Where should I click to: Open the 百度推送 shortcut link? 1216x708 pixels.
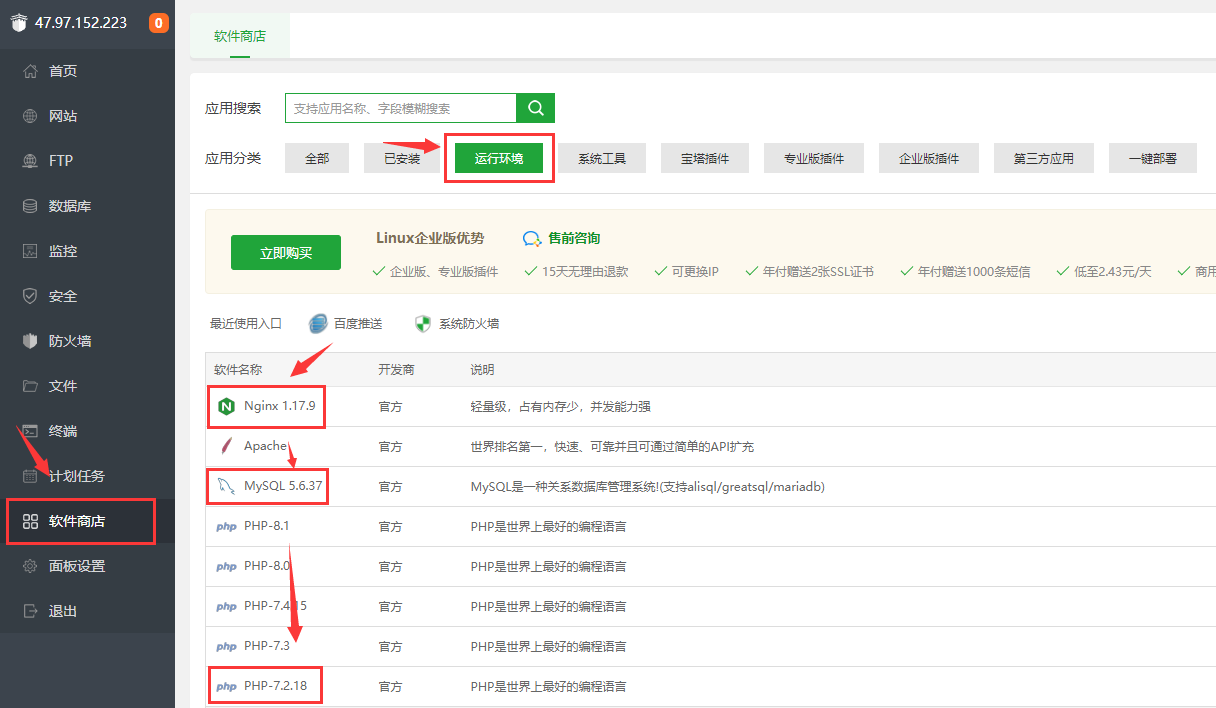[x=358, y=324]
